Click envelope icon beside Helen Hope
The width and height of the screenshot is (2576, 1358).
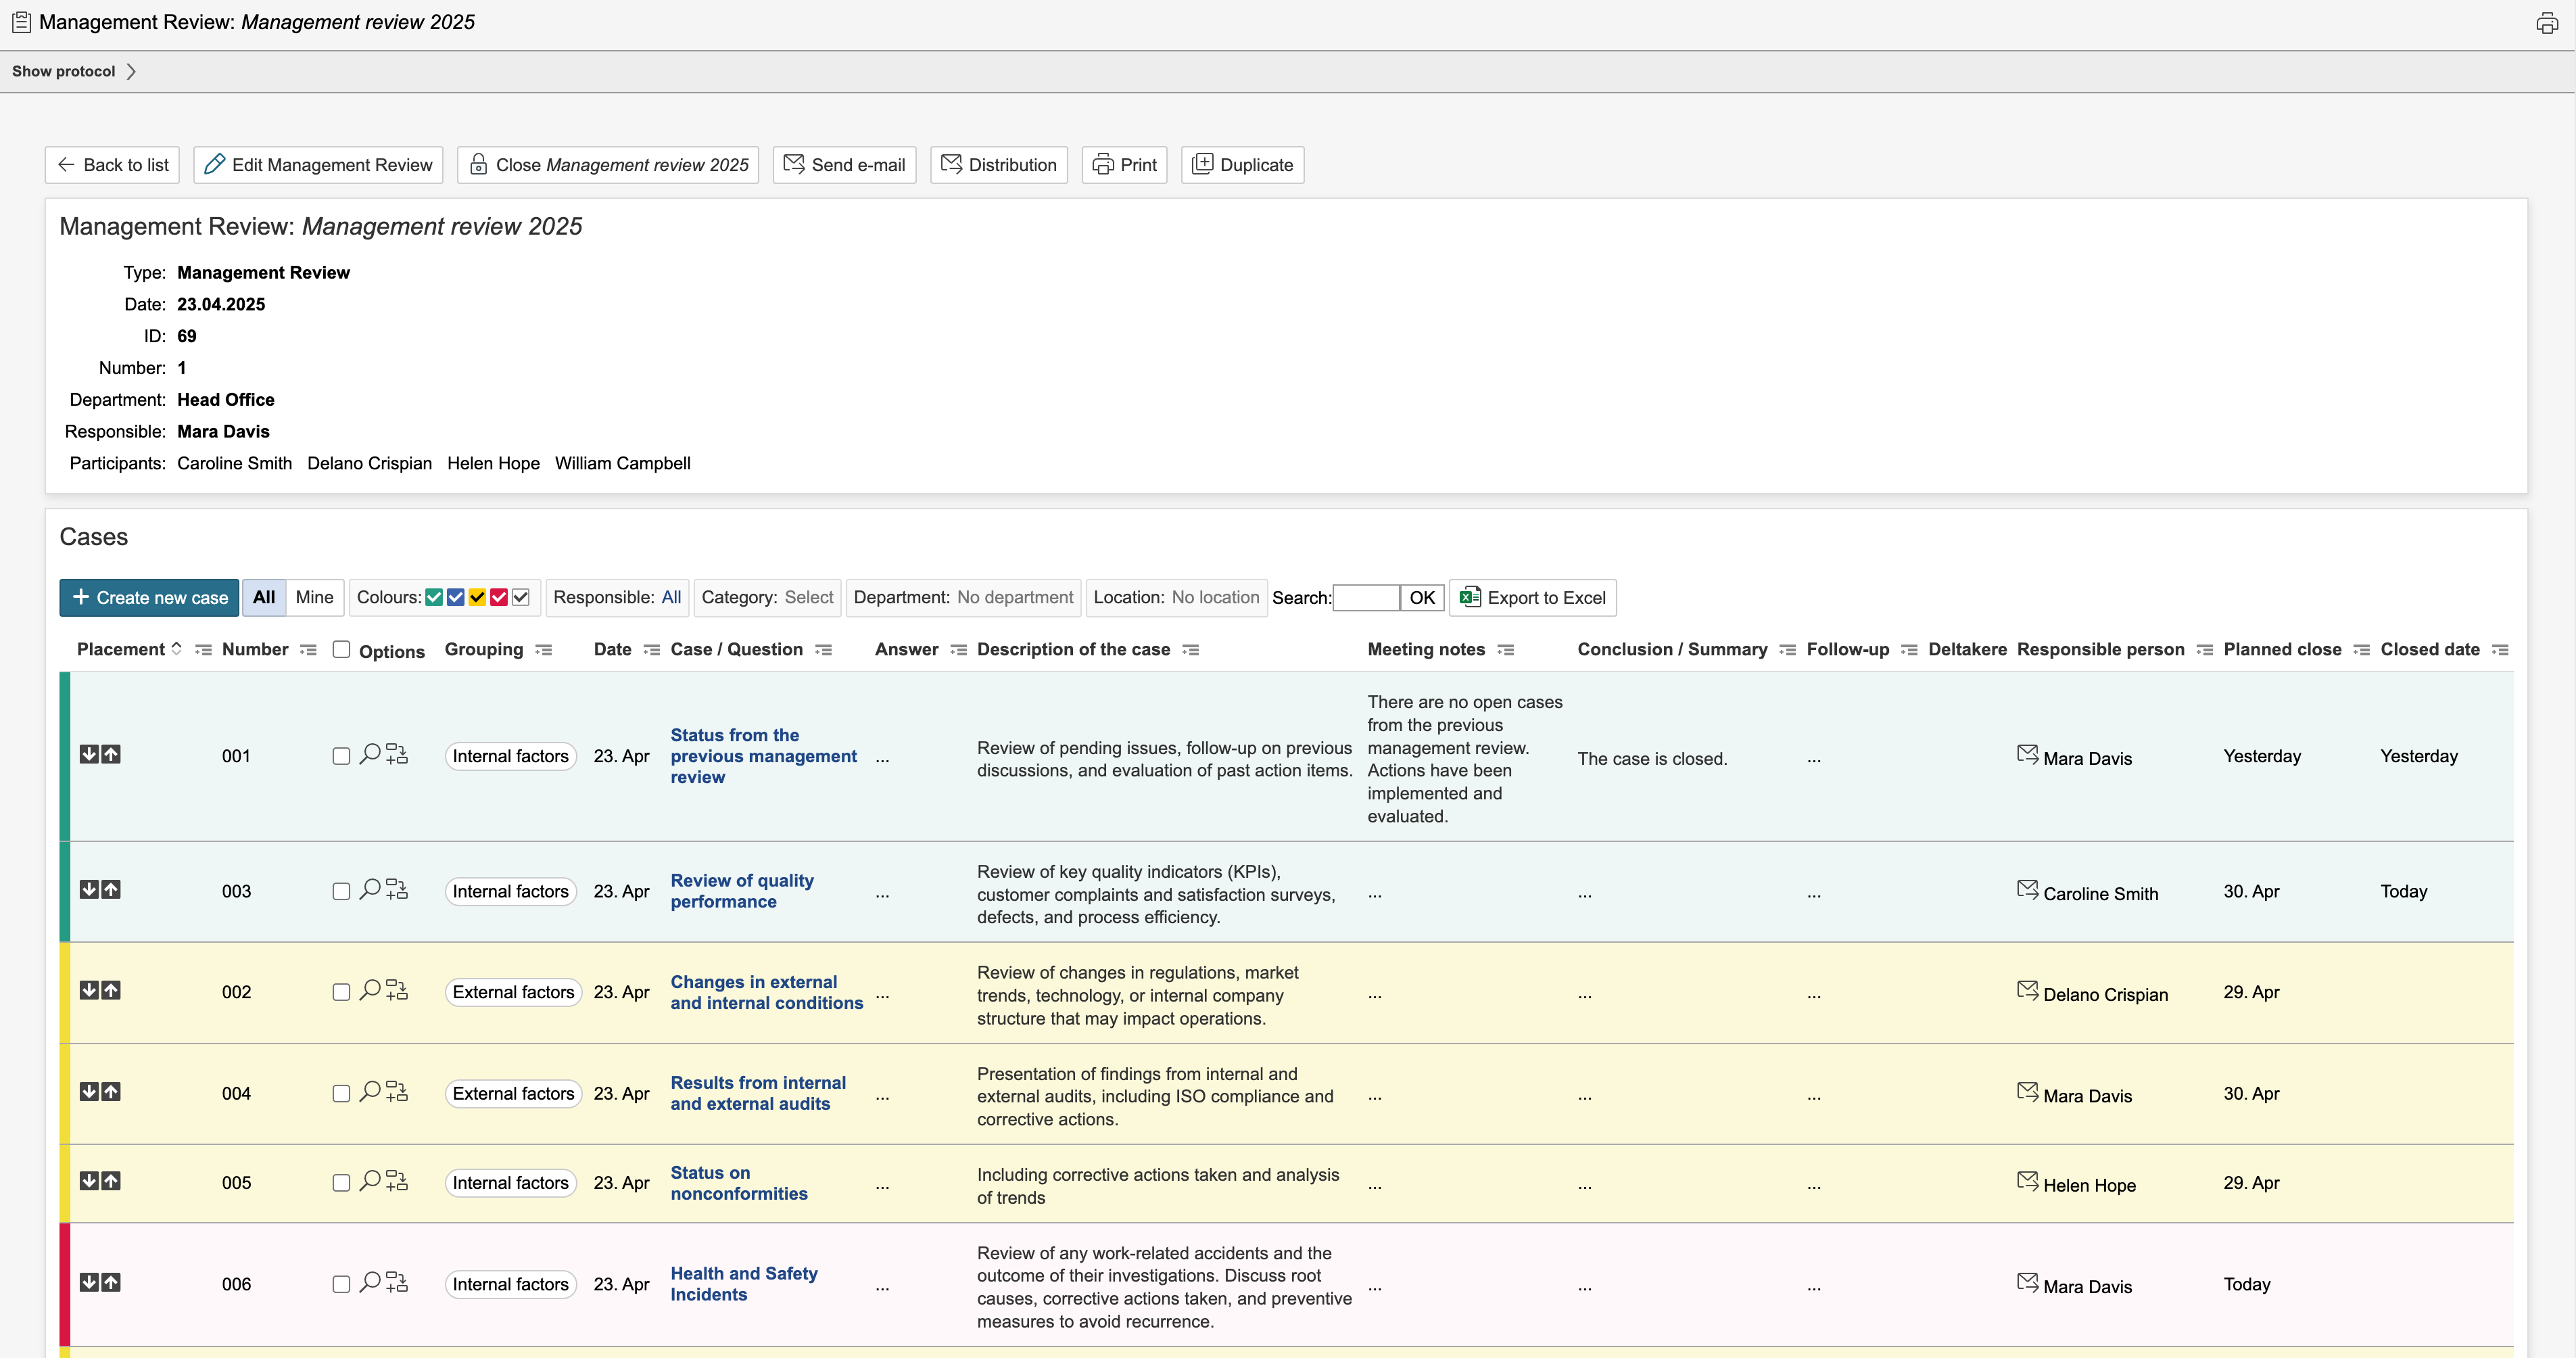[2027, 1181]
